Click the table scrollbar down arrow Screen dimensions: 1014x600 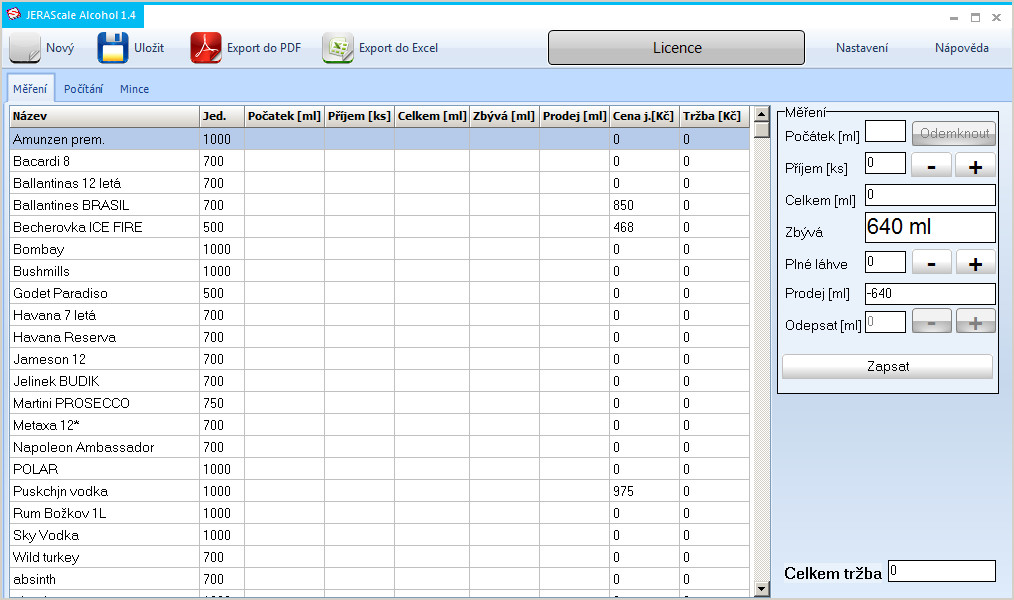762,588
